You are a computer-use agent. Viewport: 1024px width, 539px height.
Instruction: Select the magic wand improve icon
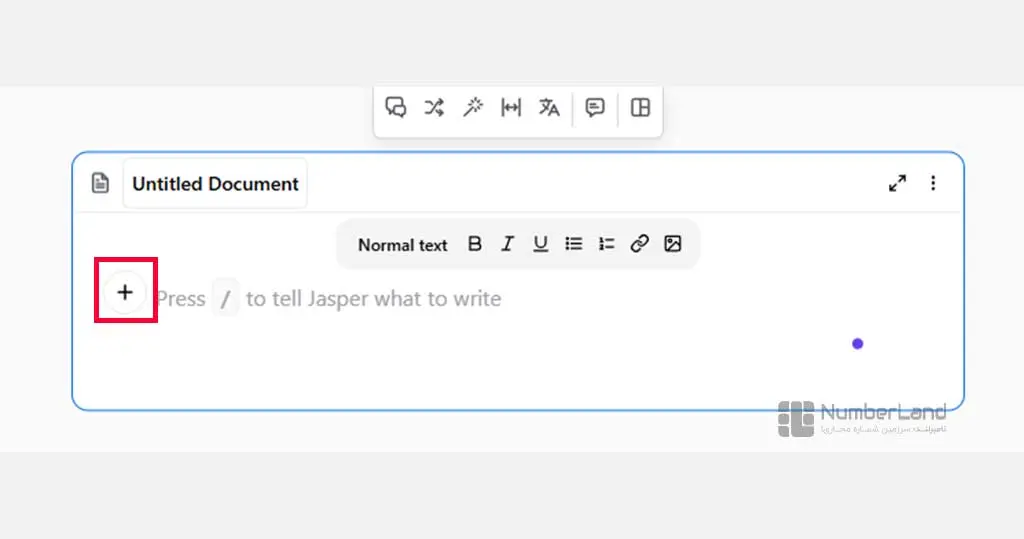tap(473, 107)
